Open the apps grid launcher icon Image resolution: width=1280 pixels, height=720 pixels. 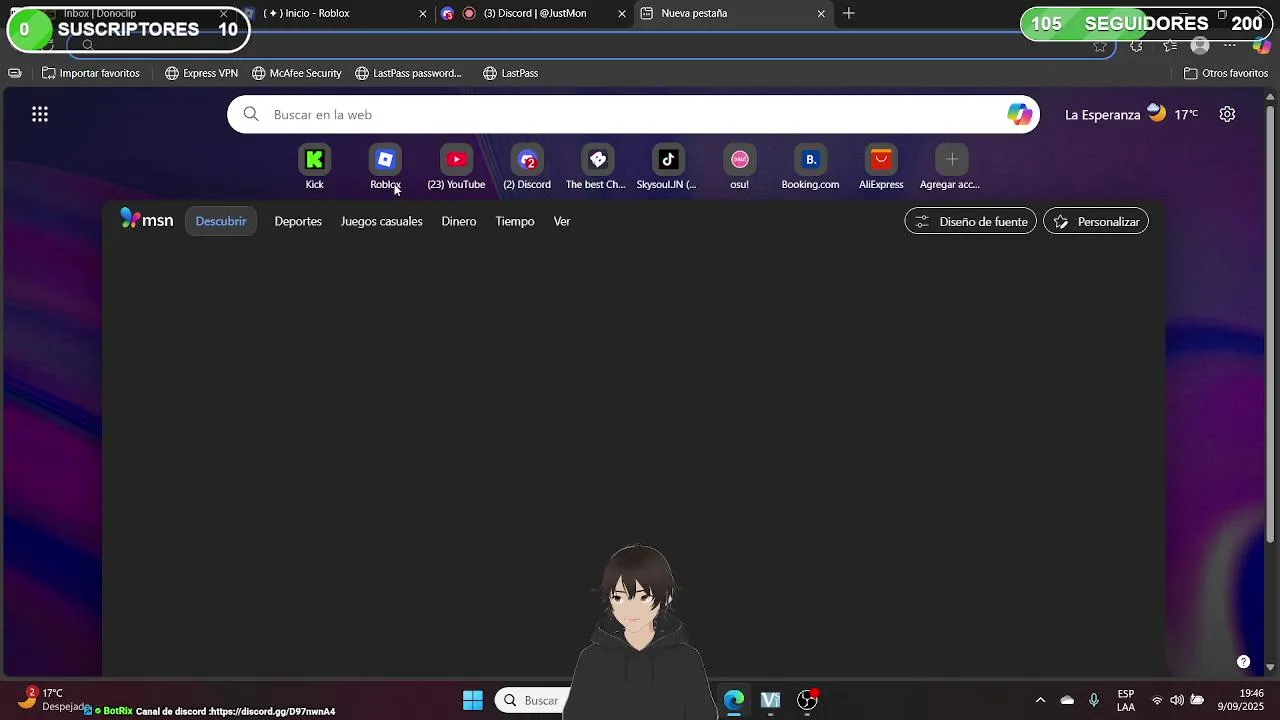tap(40, 115)
